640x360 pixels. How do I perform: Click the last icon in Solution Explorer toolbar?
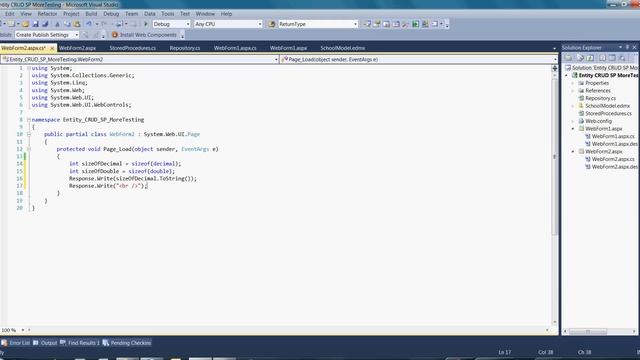[x=622, y=58]
